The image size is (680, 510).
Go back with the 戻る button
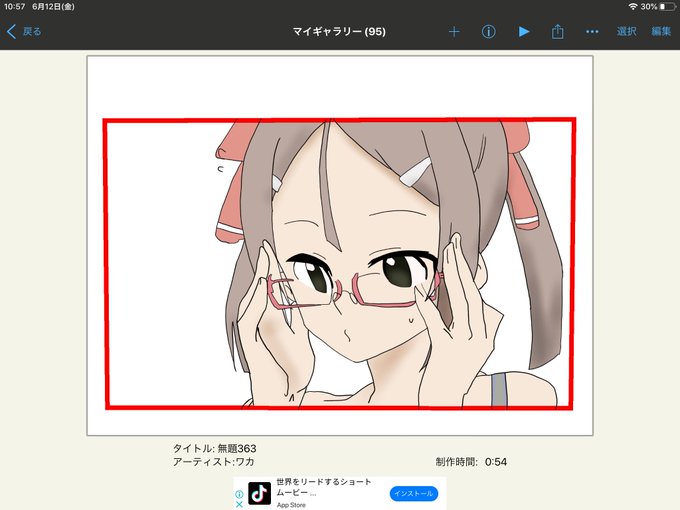(x=24, y=32)
